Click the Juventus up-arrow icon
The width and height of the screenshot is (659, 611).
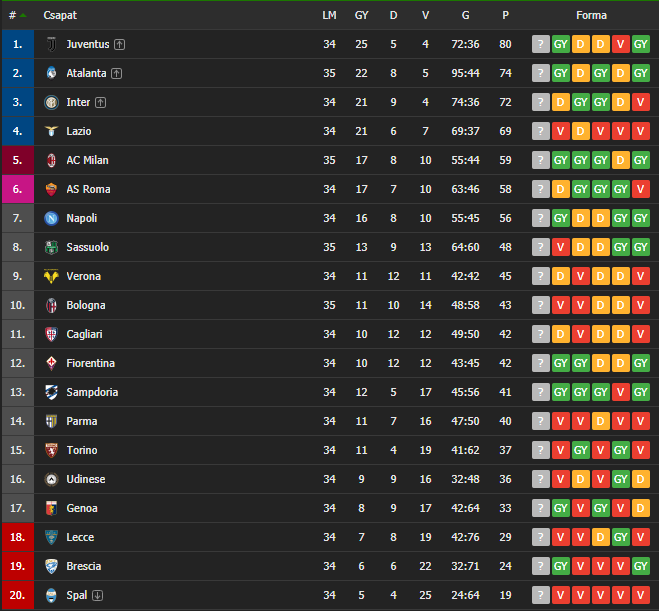point(120,44)
